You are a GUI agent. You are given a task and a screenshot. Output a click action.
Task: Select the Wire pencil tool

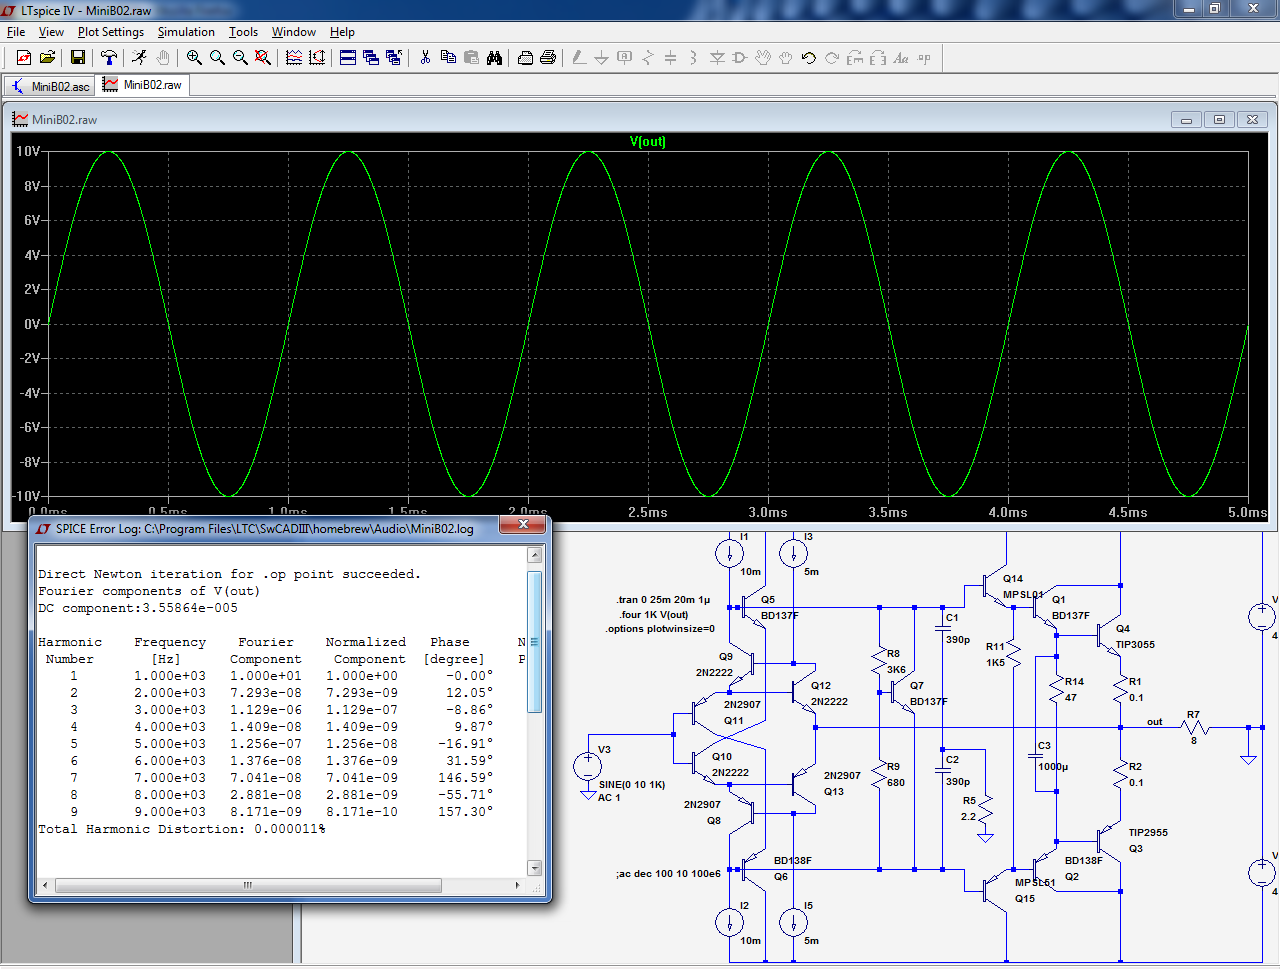pyautogui.click(x=579, y=58)
